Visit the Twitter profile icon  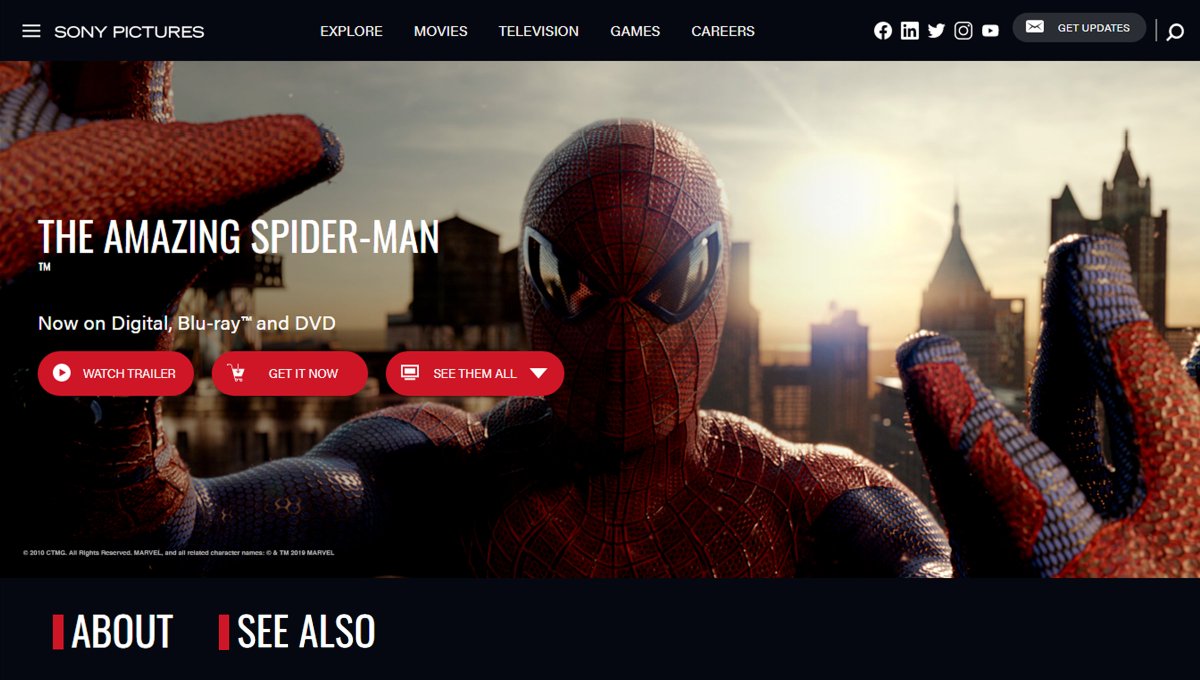(937, 31)
